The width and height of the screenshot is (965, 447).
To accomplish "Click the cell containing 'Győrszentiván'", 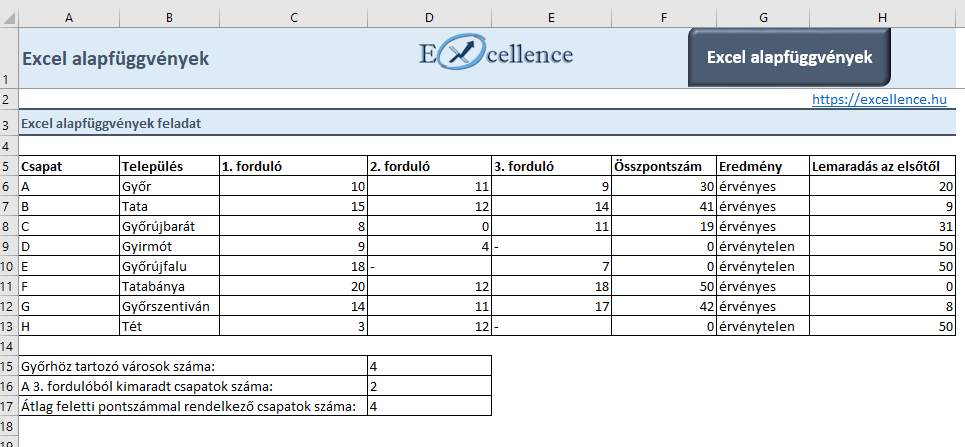I will 169,307.
